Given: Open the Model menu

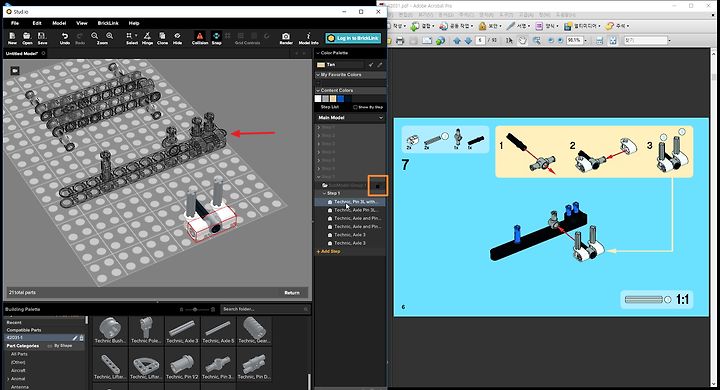Looking at the screenshot, I should [x=59, y=23].
